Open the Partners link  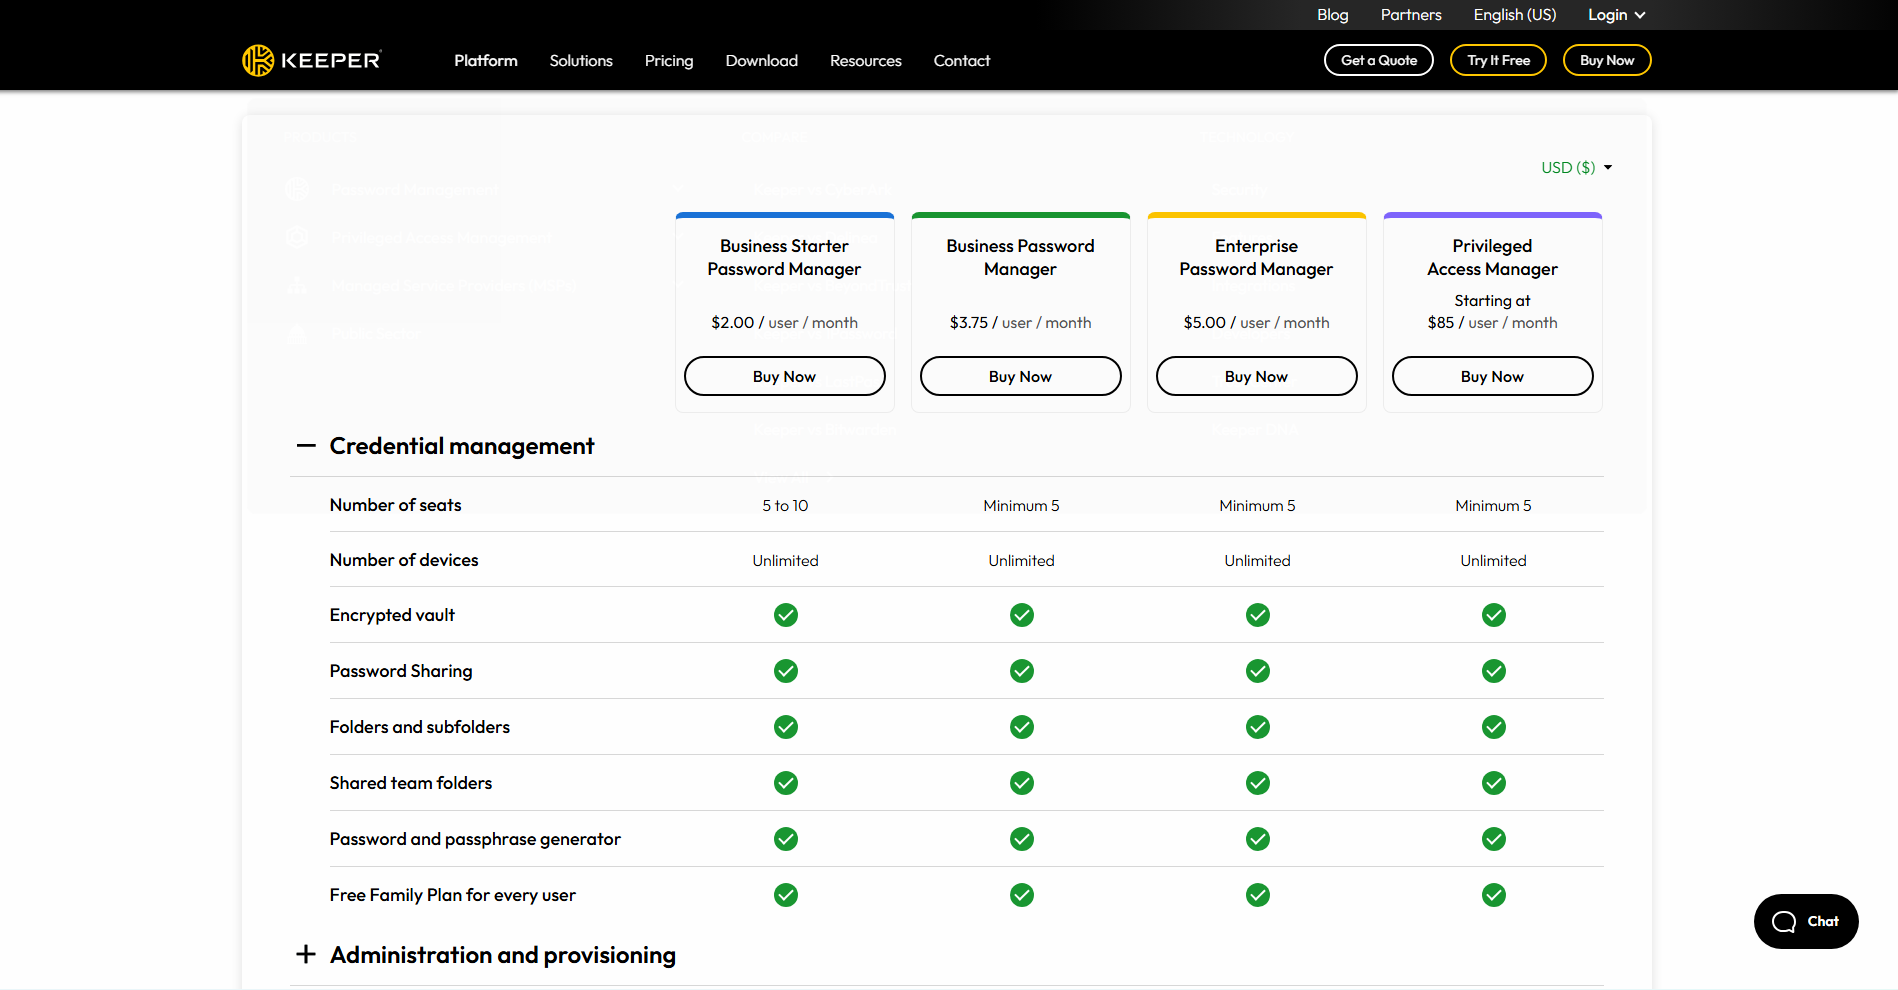click(1411, 15)
